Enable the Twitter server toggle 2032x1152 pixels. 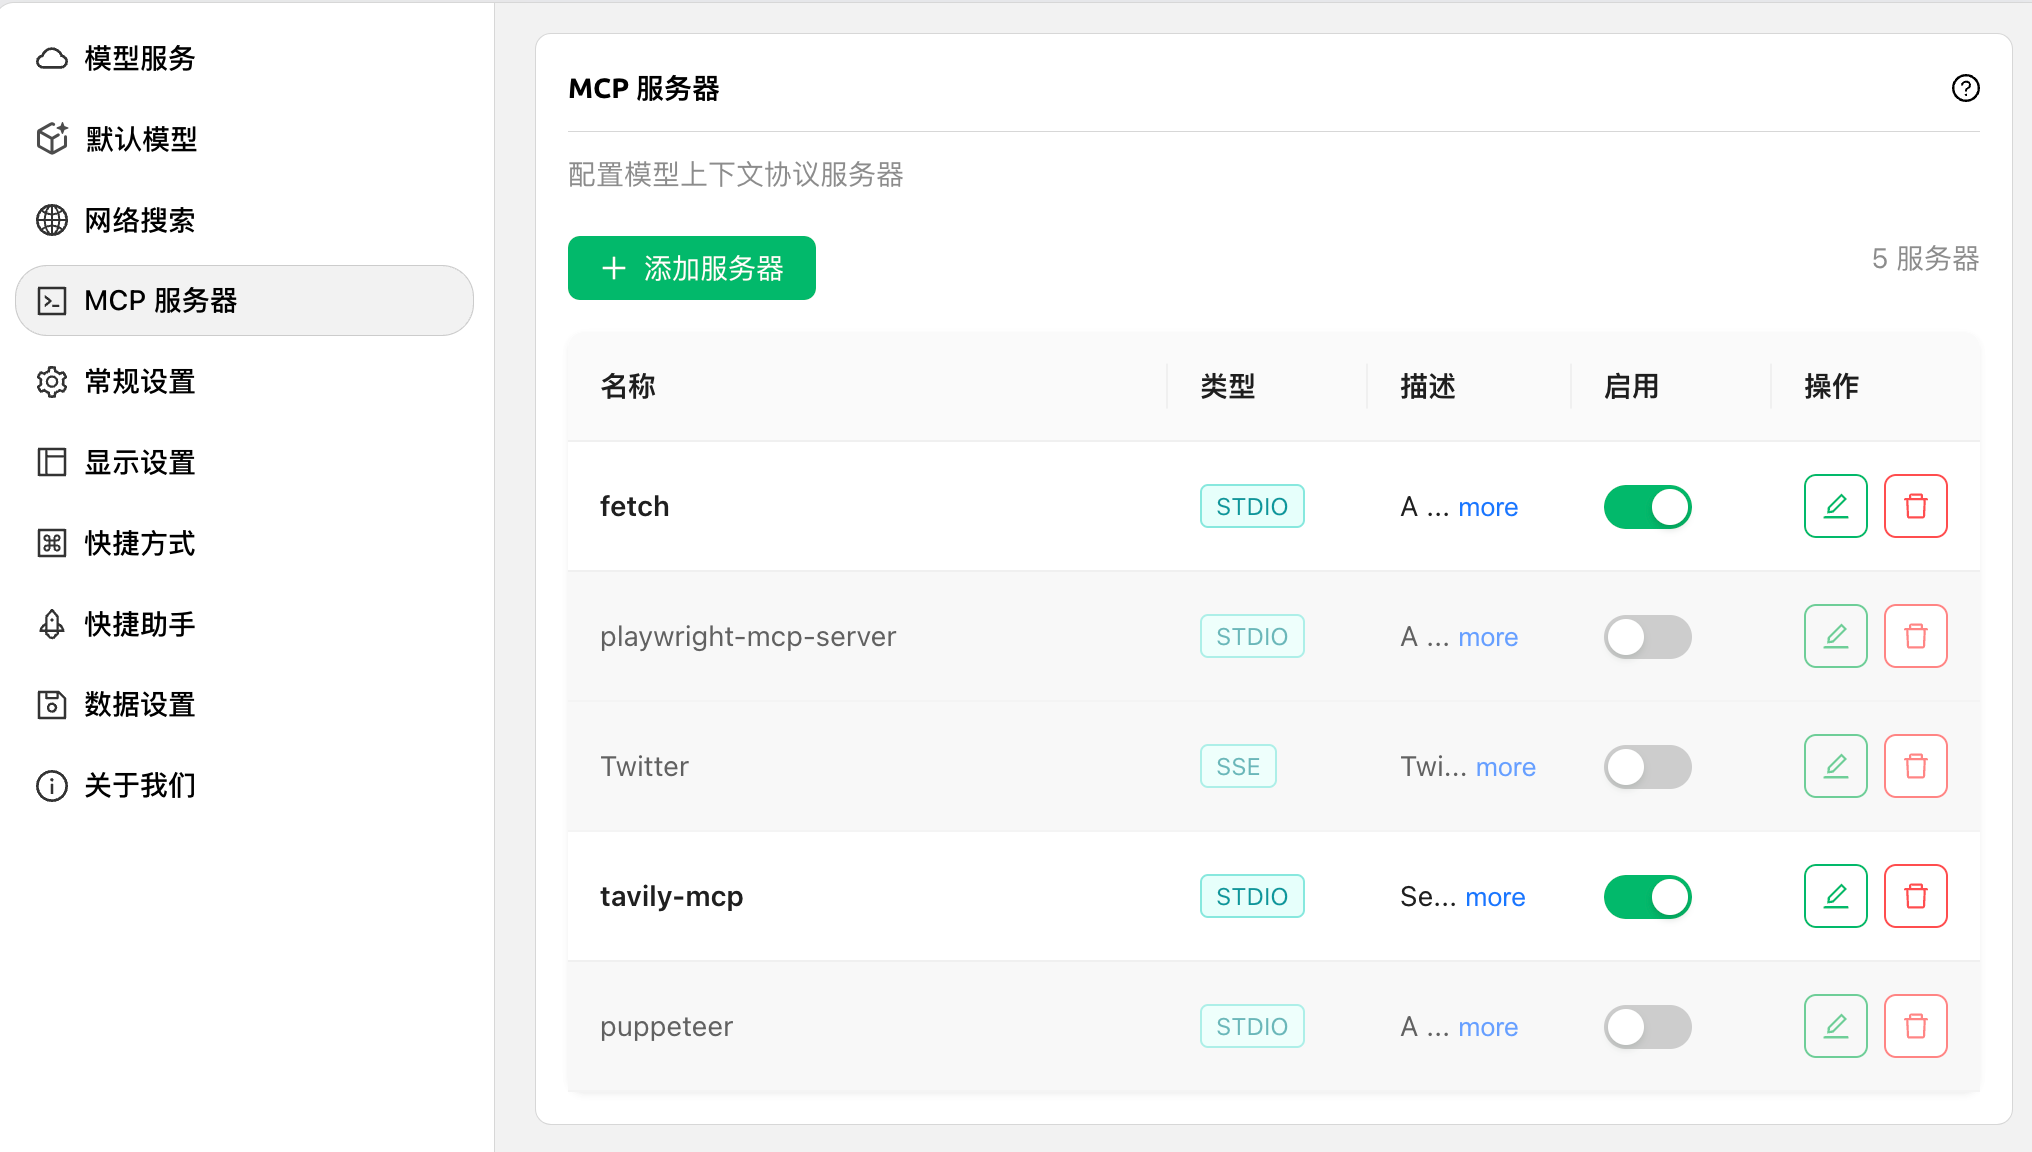click(x=1647, y=767)
